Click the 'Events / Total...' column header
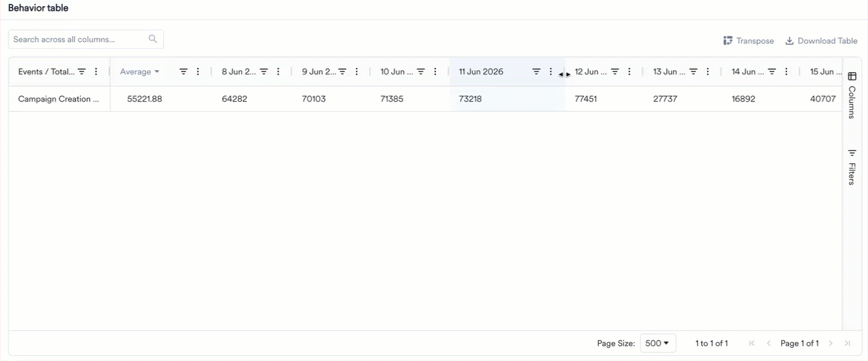Viewport: 868px width, 361px height. coord(46,71)
